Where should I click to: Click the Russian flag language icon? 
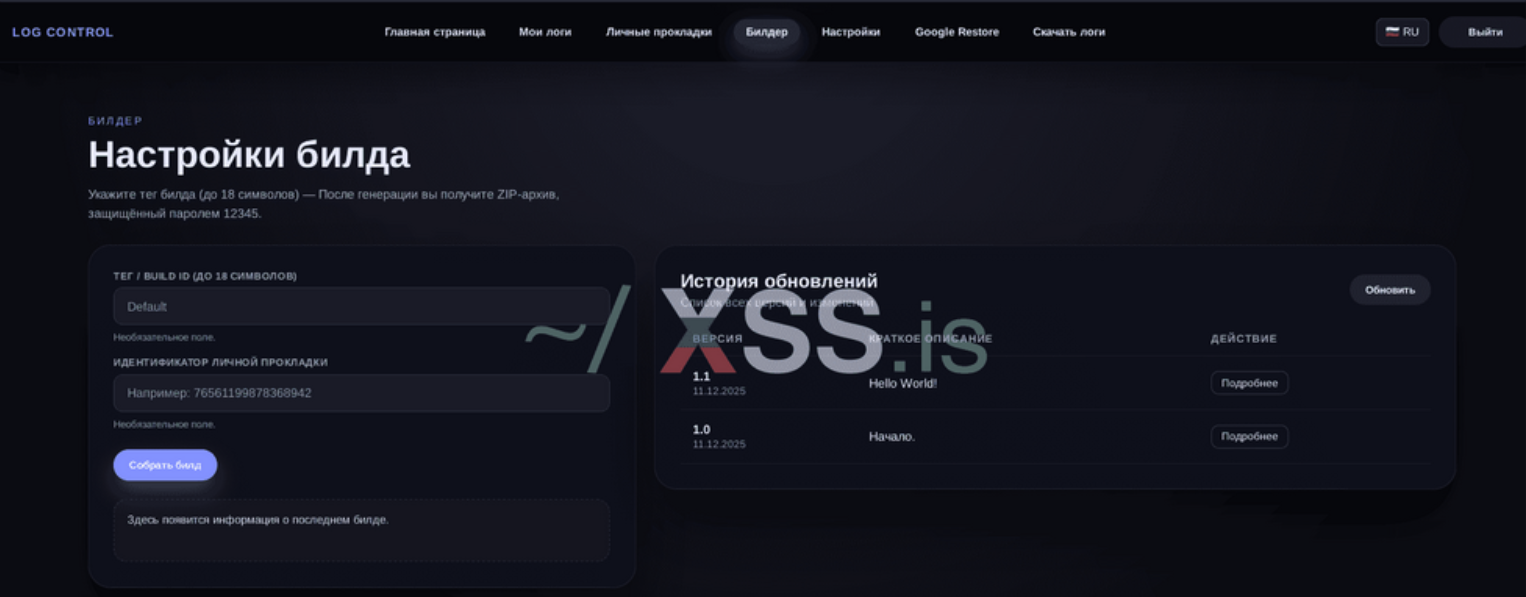click(x=1391, y=32)
